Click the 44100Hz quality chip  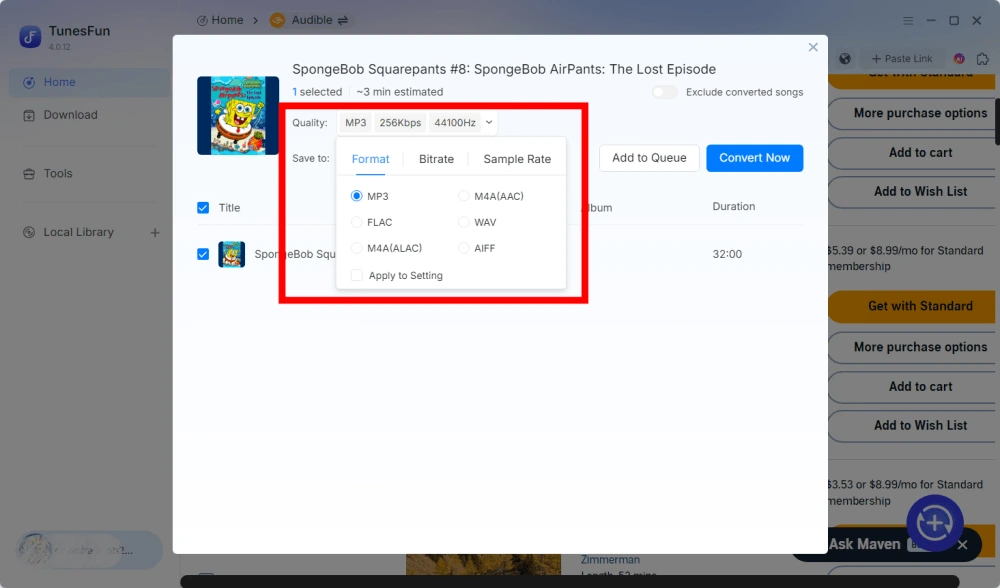pyautogui.click(x=455, y=122)
